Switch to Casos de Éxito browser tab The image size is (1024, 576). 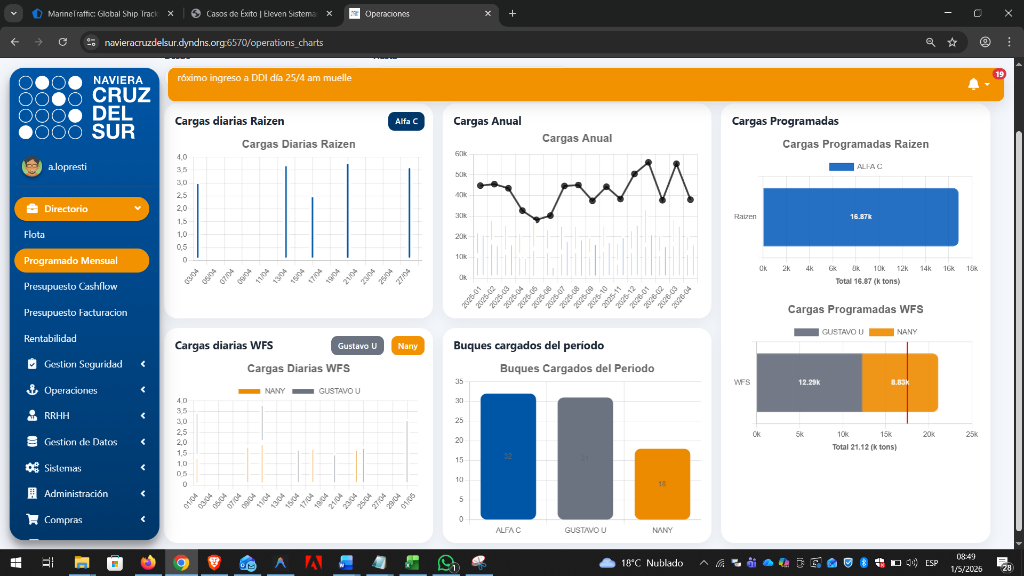point(261,13)
